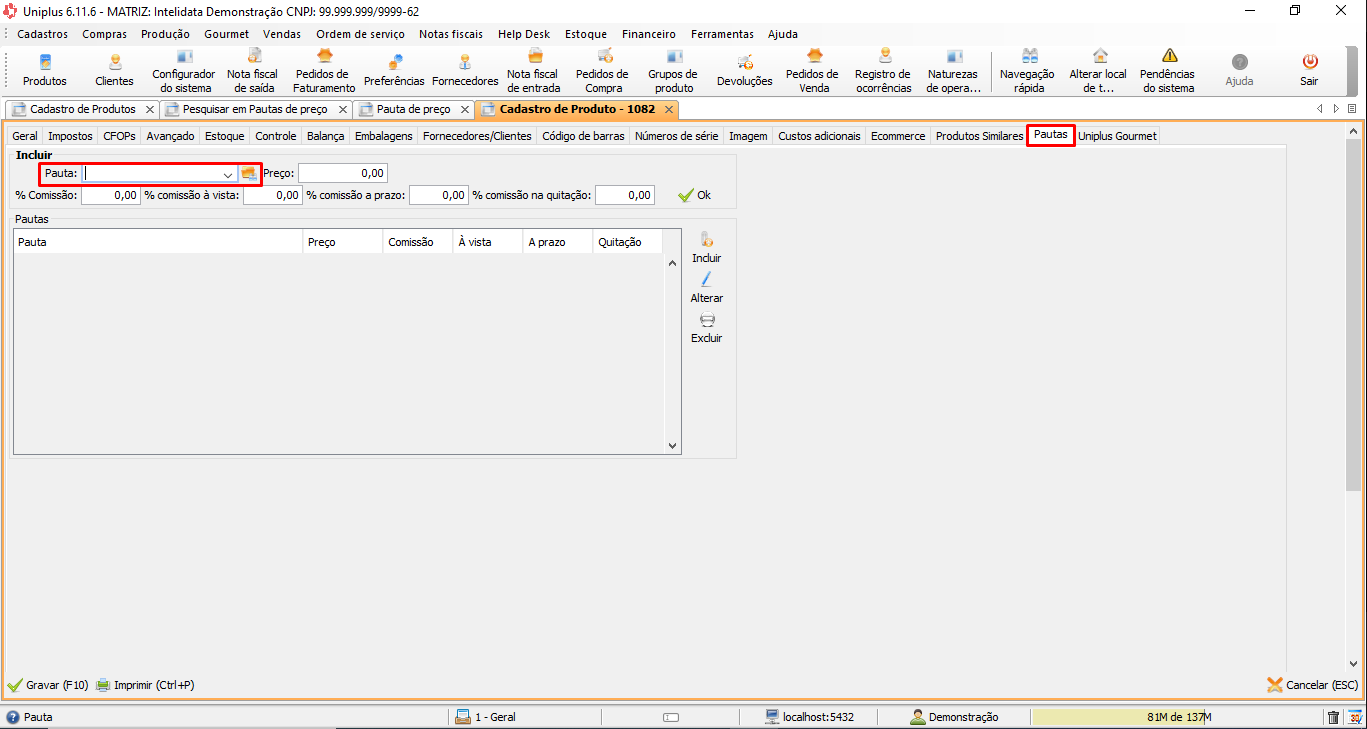Switch to Pesquisar em Pautas de preço tab
1367x729 pixels.
[x=255, y=109]
